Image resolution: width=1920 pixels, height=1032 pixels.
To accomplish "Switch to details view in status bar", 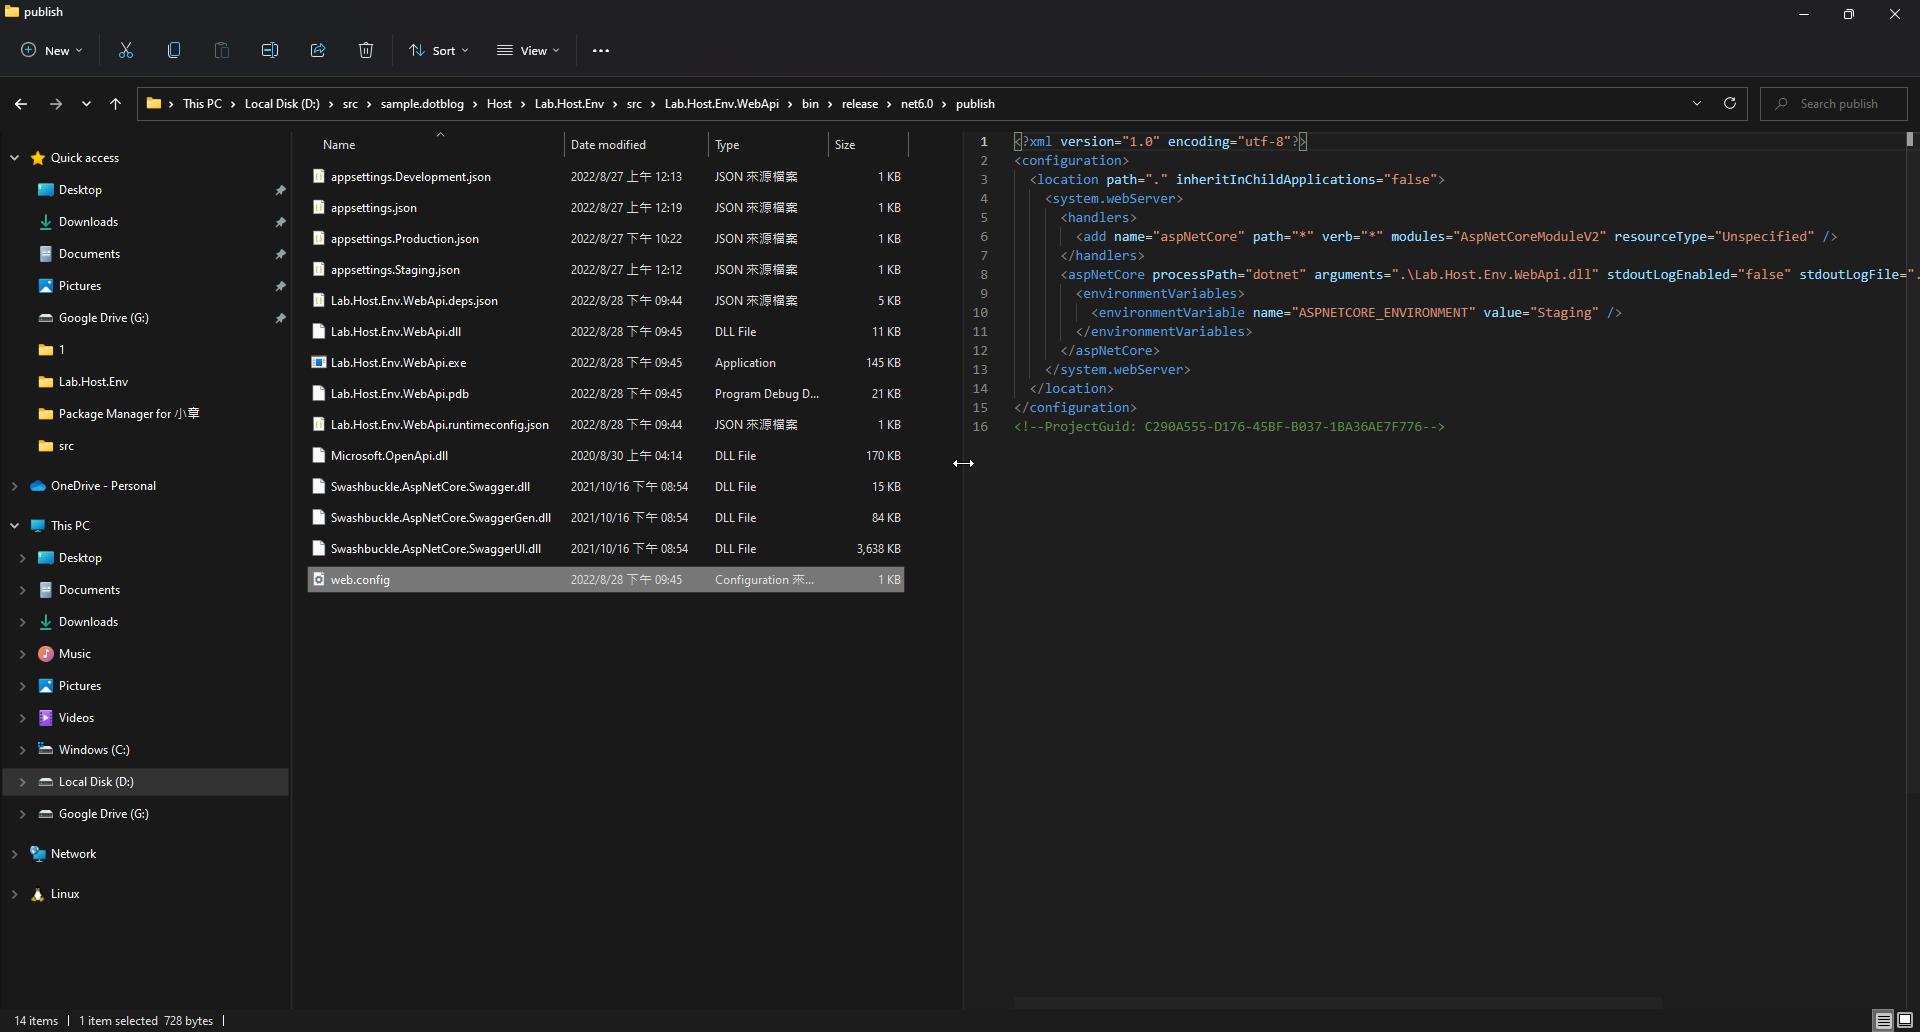I will point(1883,1020).
